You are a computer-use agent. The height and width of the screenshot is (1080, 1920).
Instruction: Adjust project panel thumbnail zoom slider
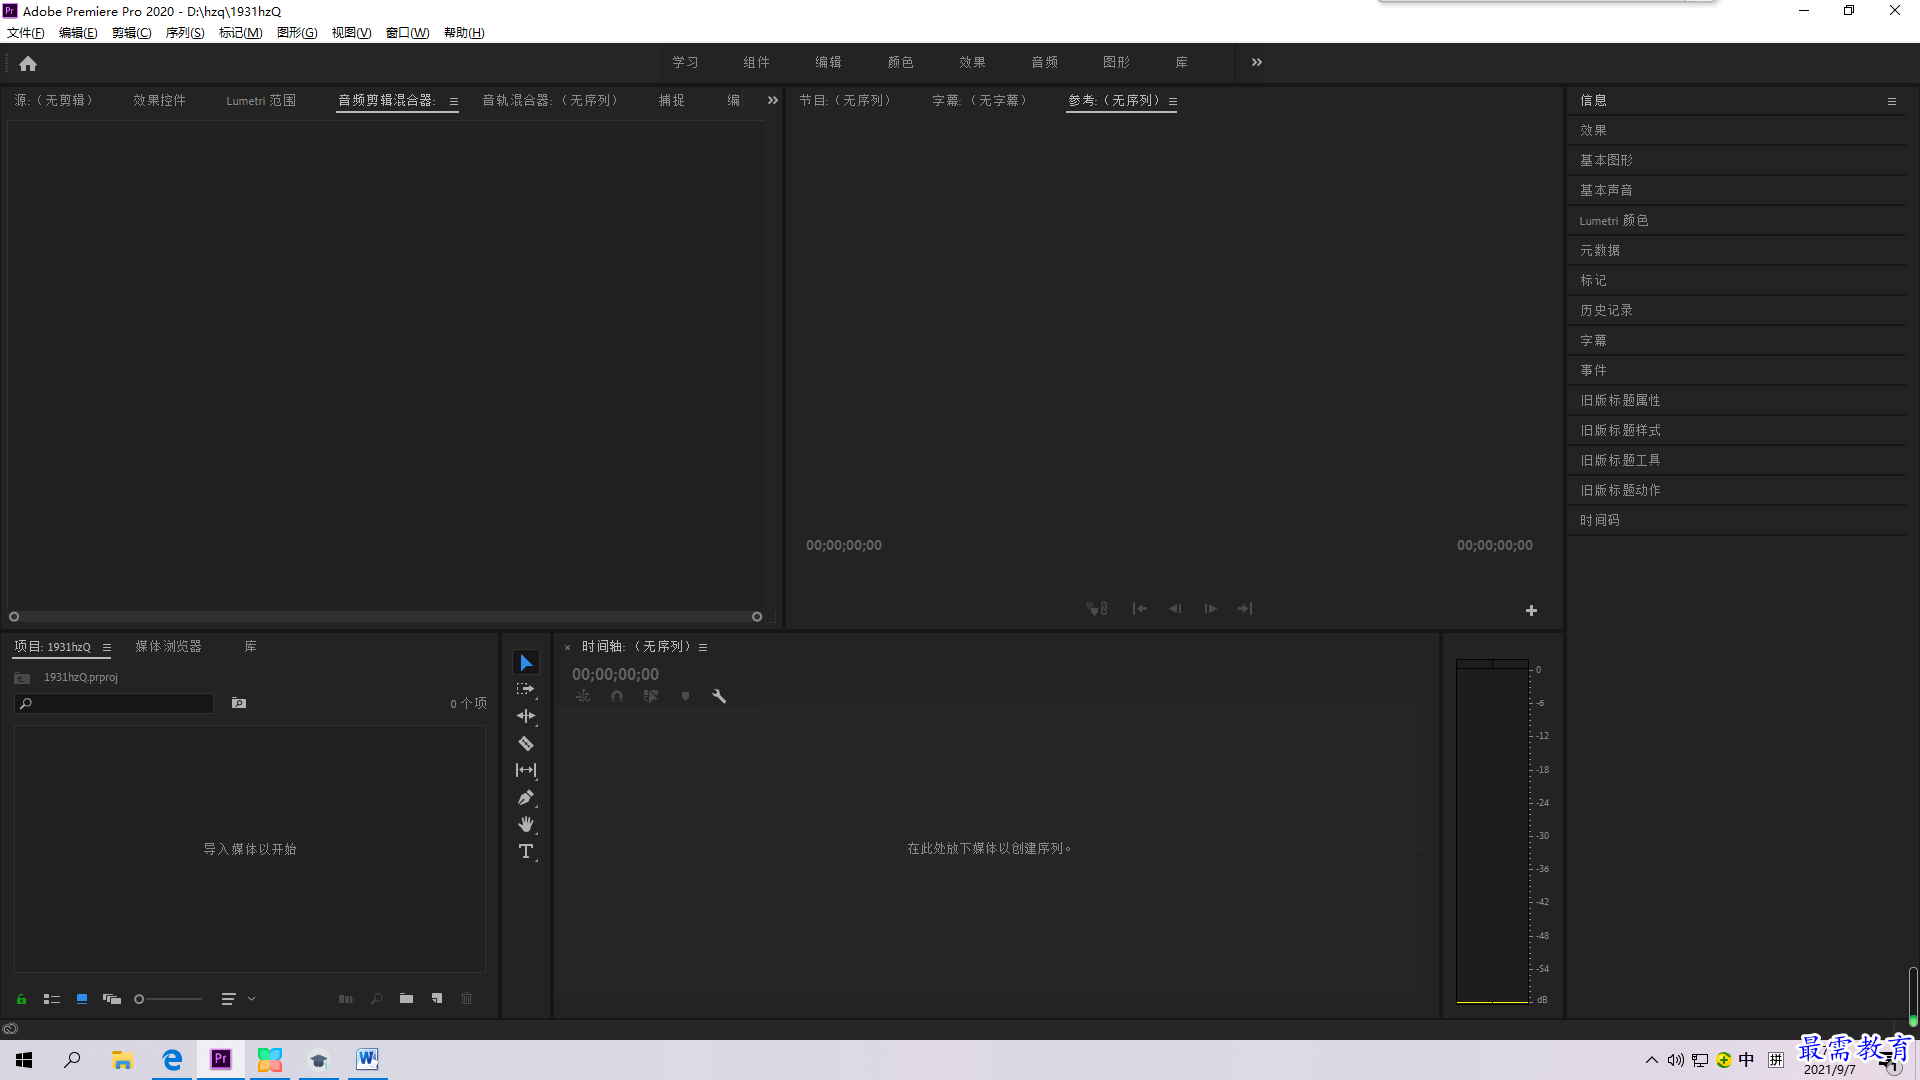[x=169, y=999]
